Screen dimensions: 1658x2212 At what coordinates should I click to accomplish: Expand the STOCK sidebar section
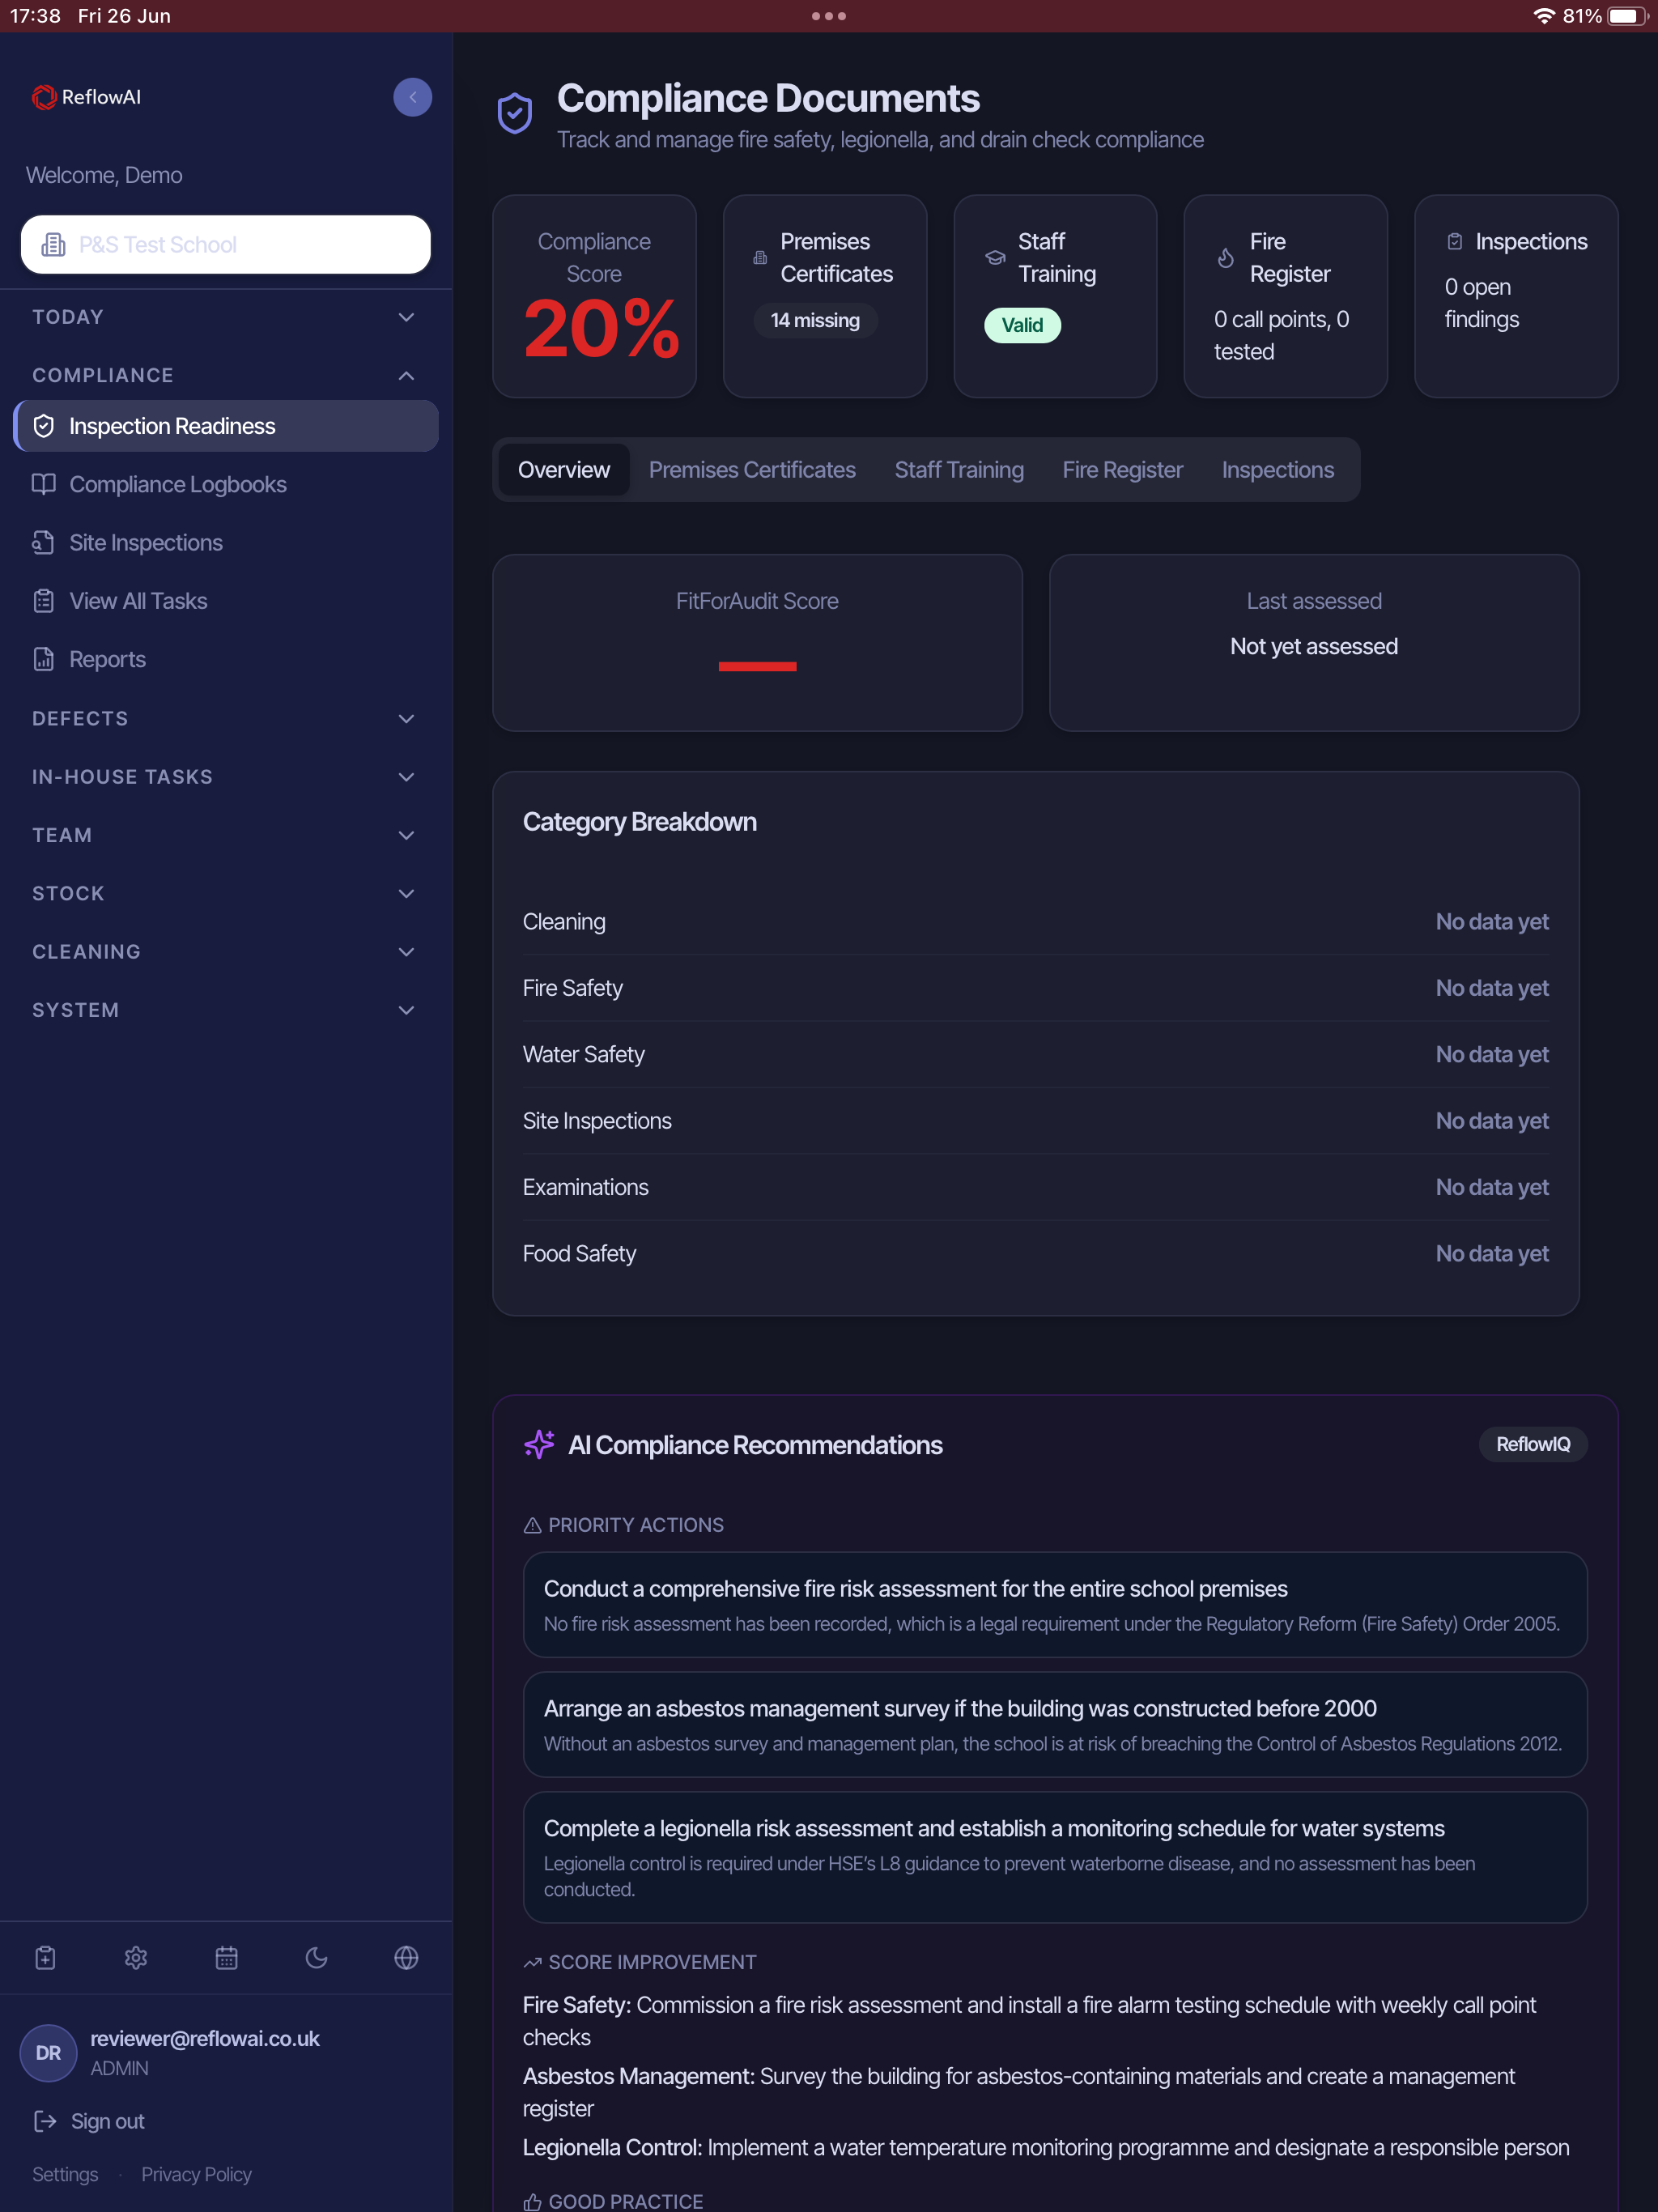225,893
